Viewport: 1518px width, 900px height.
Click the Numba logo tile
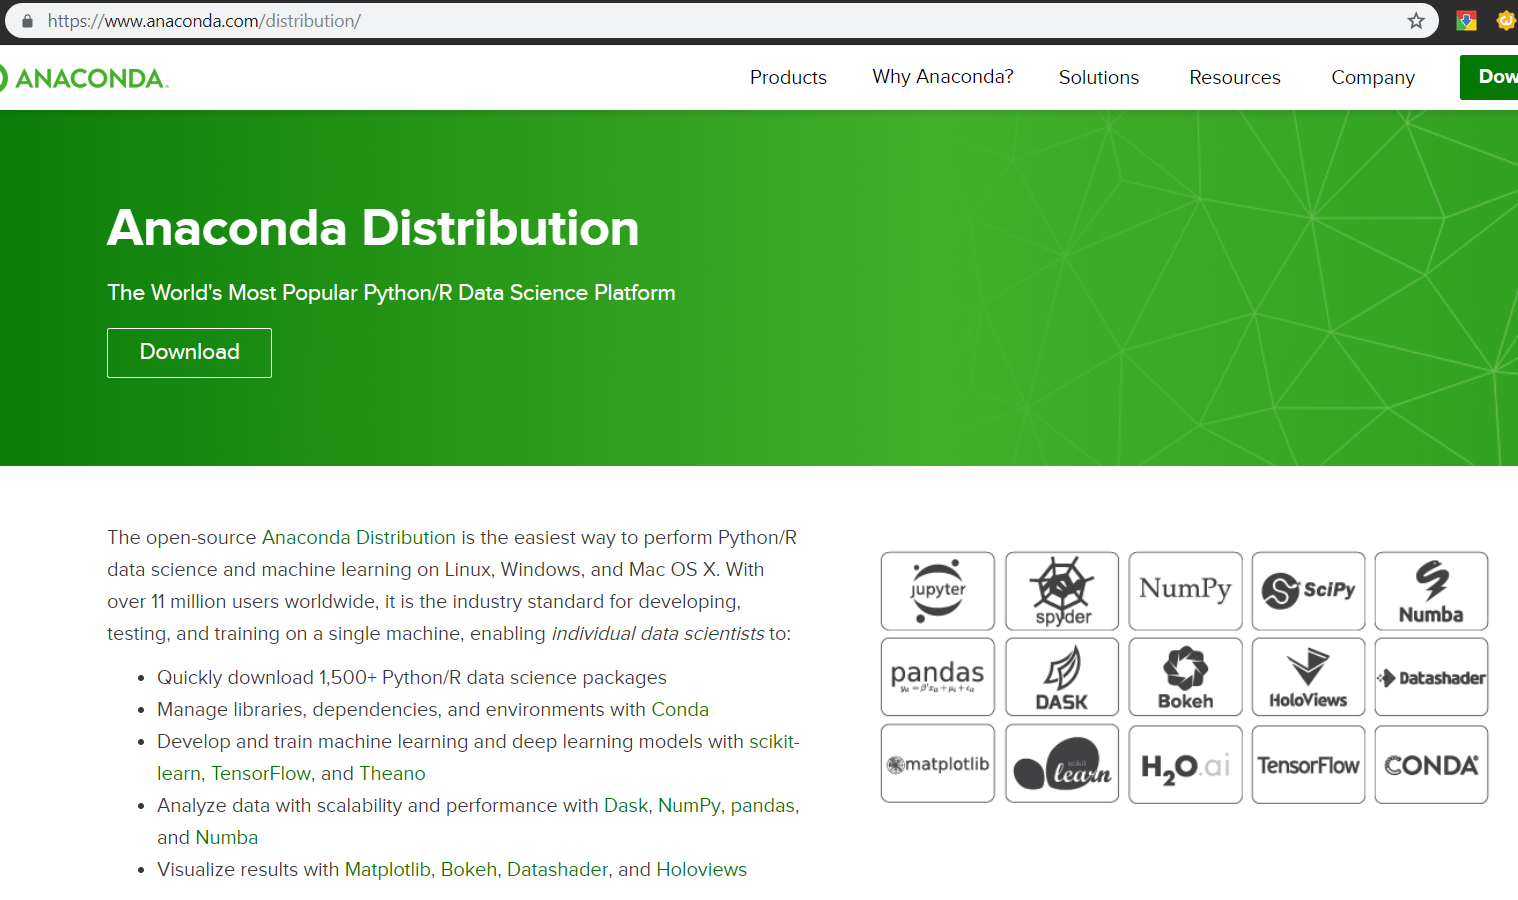point(1431,591)
